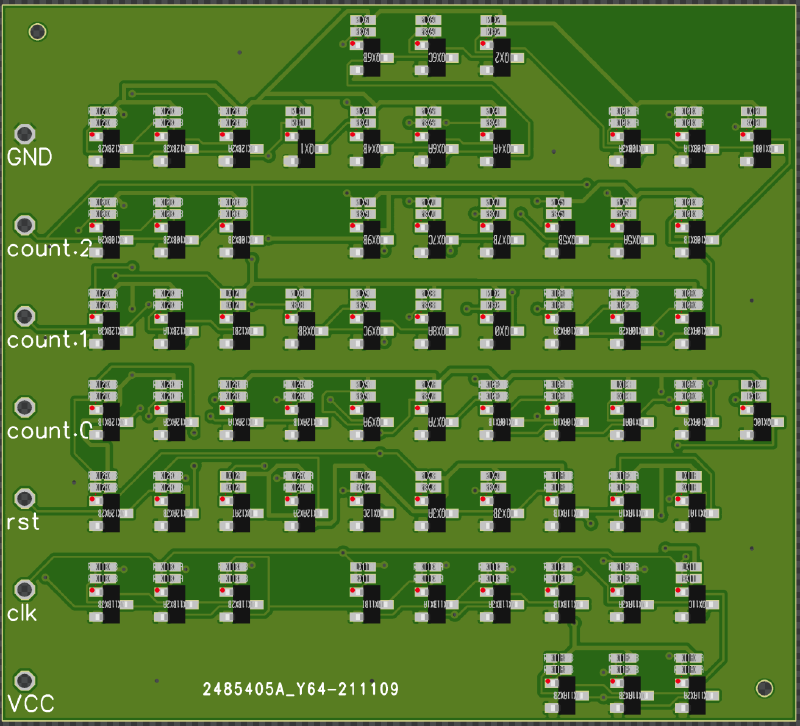Select the transistor labeled 0X2

tap(502, 57)
